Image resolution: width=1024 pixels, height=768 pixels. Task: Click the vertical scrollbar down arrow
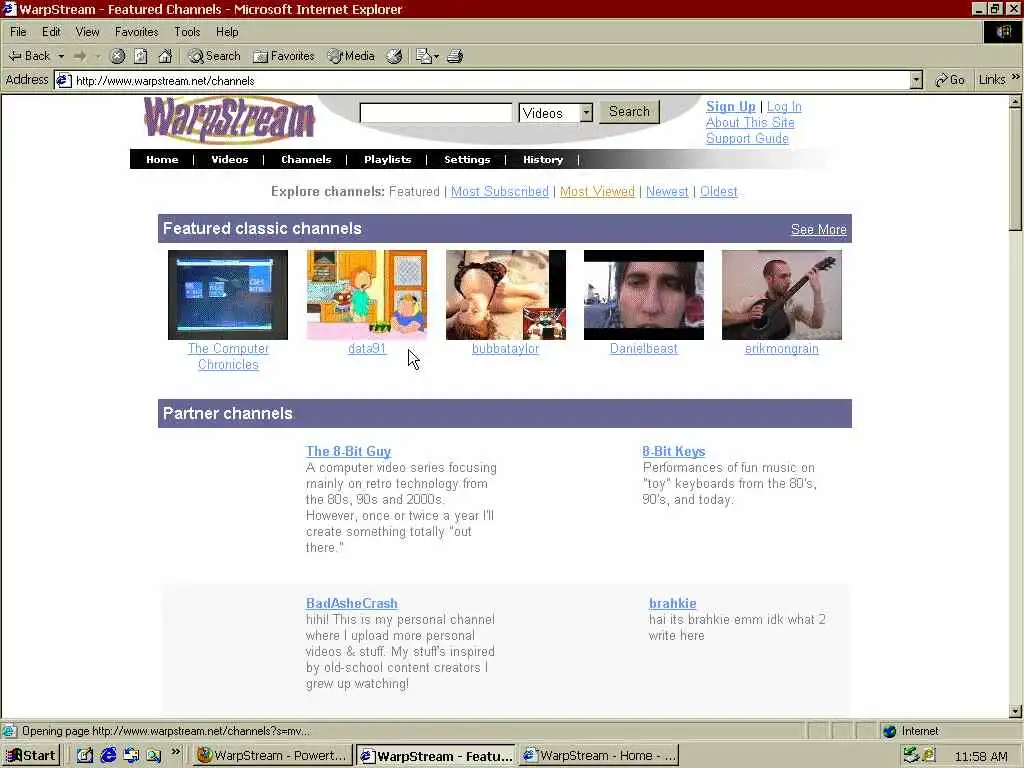1016,711
